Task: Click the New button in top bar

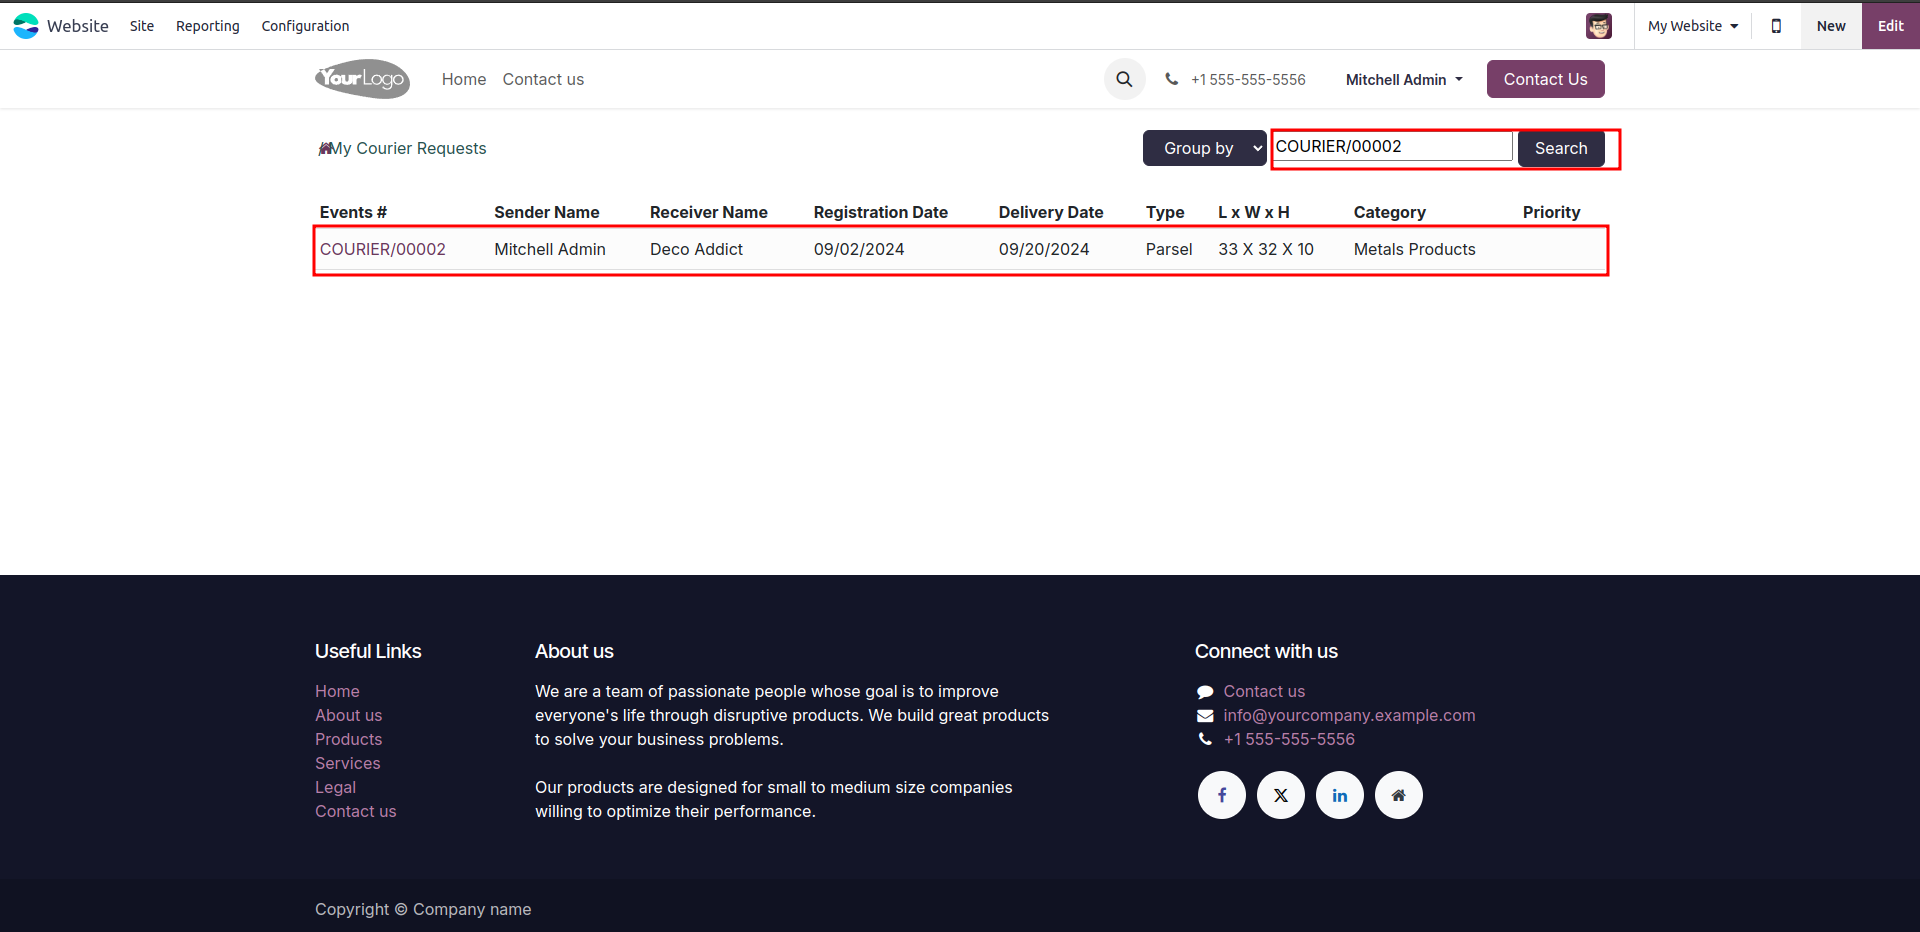Action: (1831, 26)
